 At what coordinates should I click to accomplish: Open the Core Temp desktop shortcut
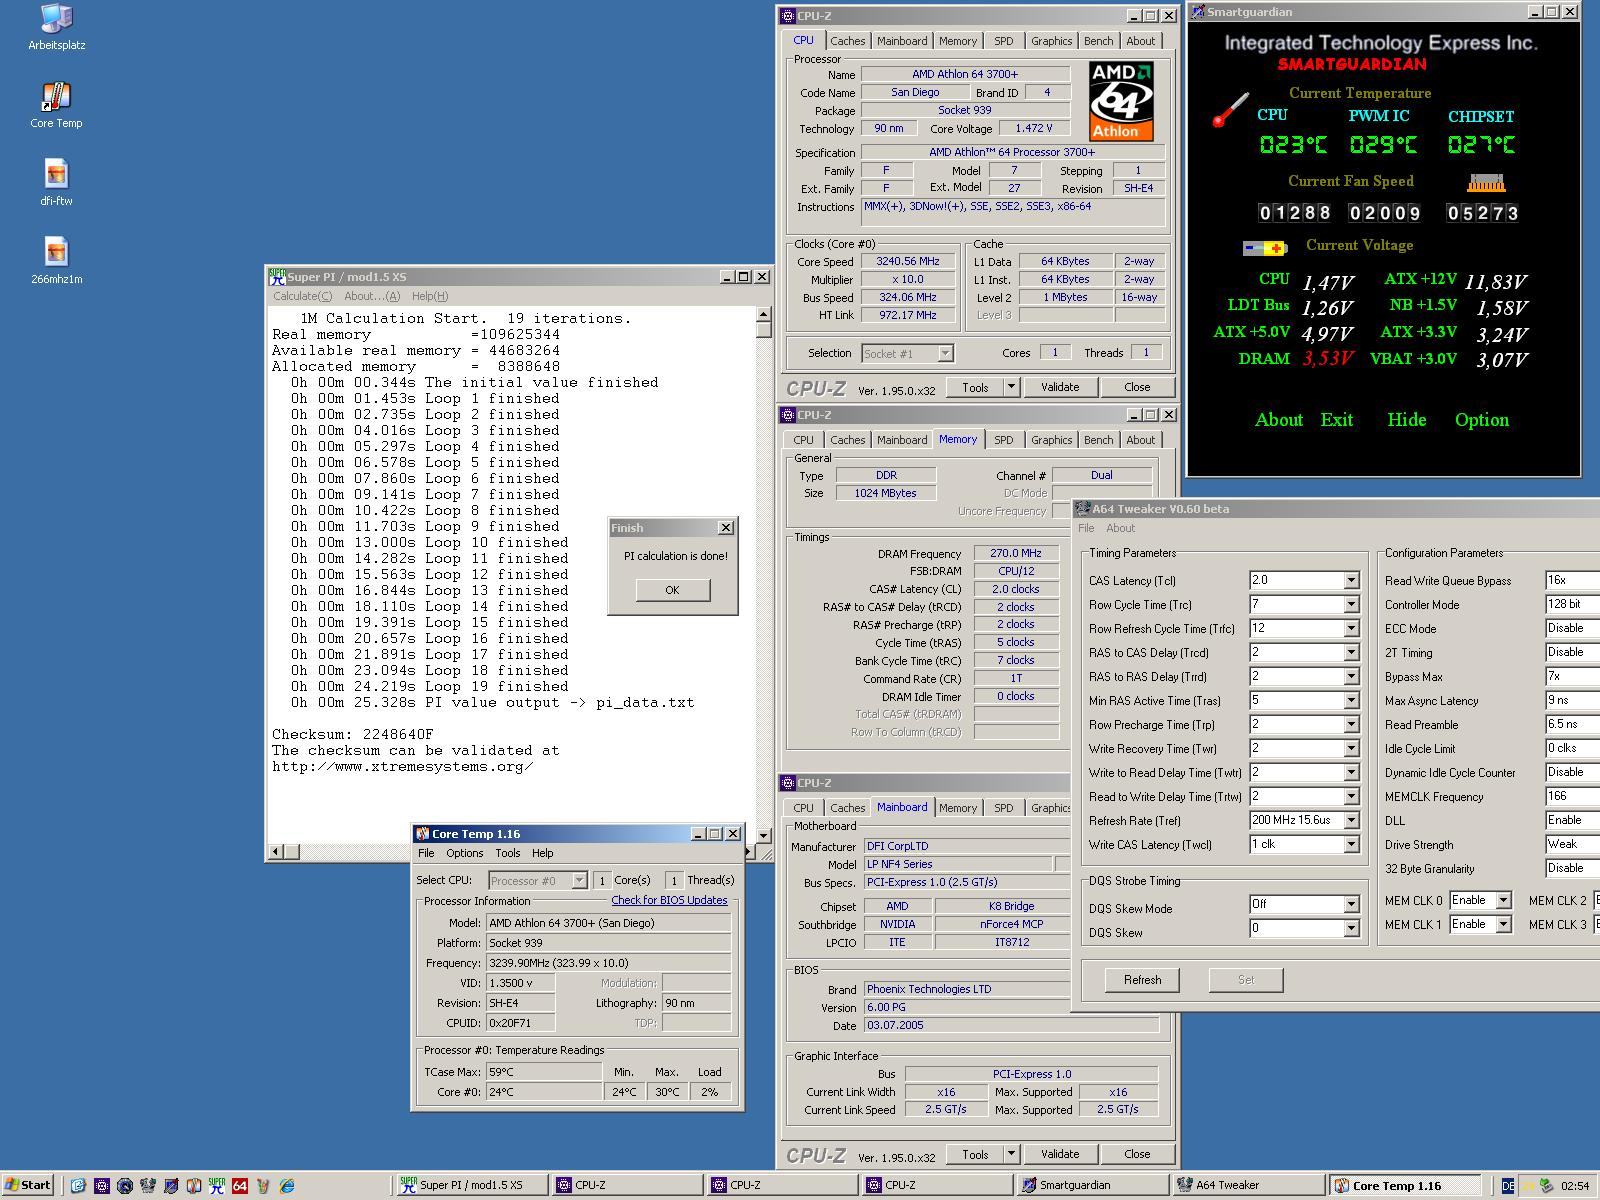[56, 105]
